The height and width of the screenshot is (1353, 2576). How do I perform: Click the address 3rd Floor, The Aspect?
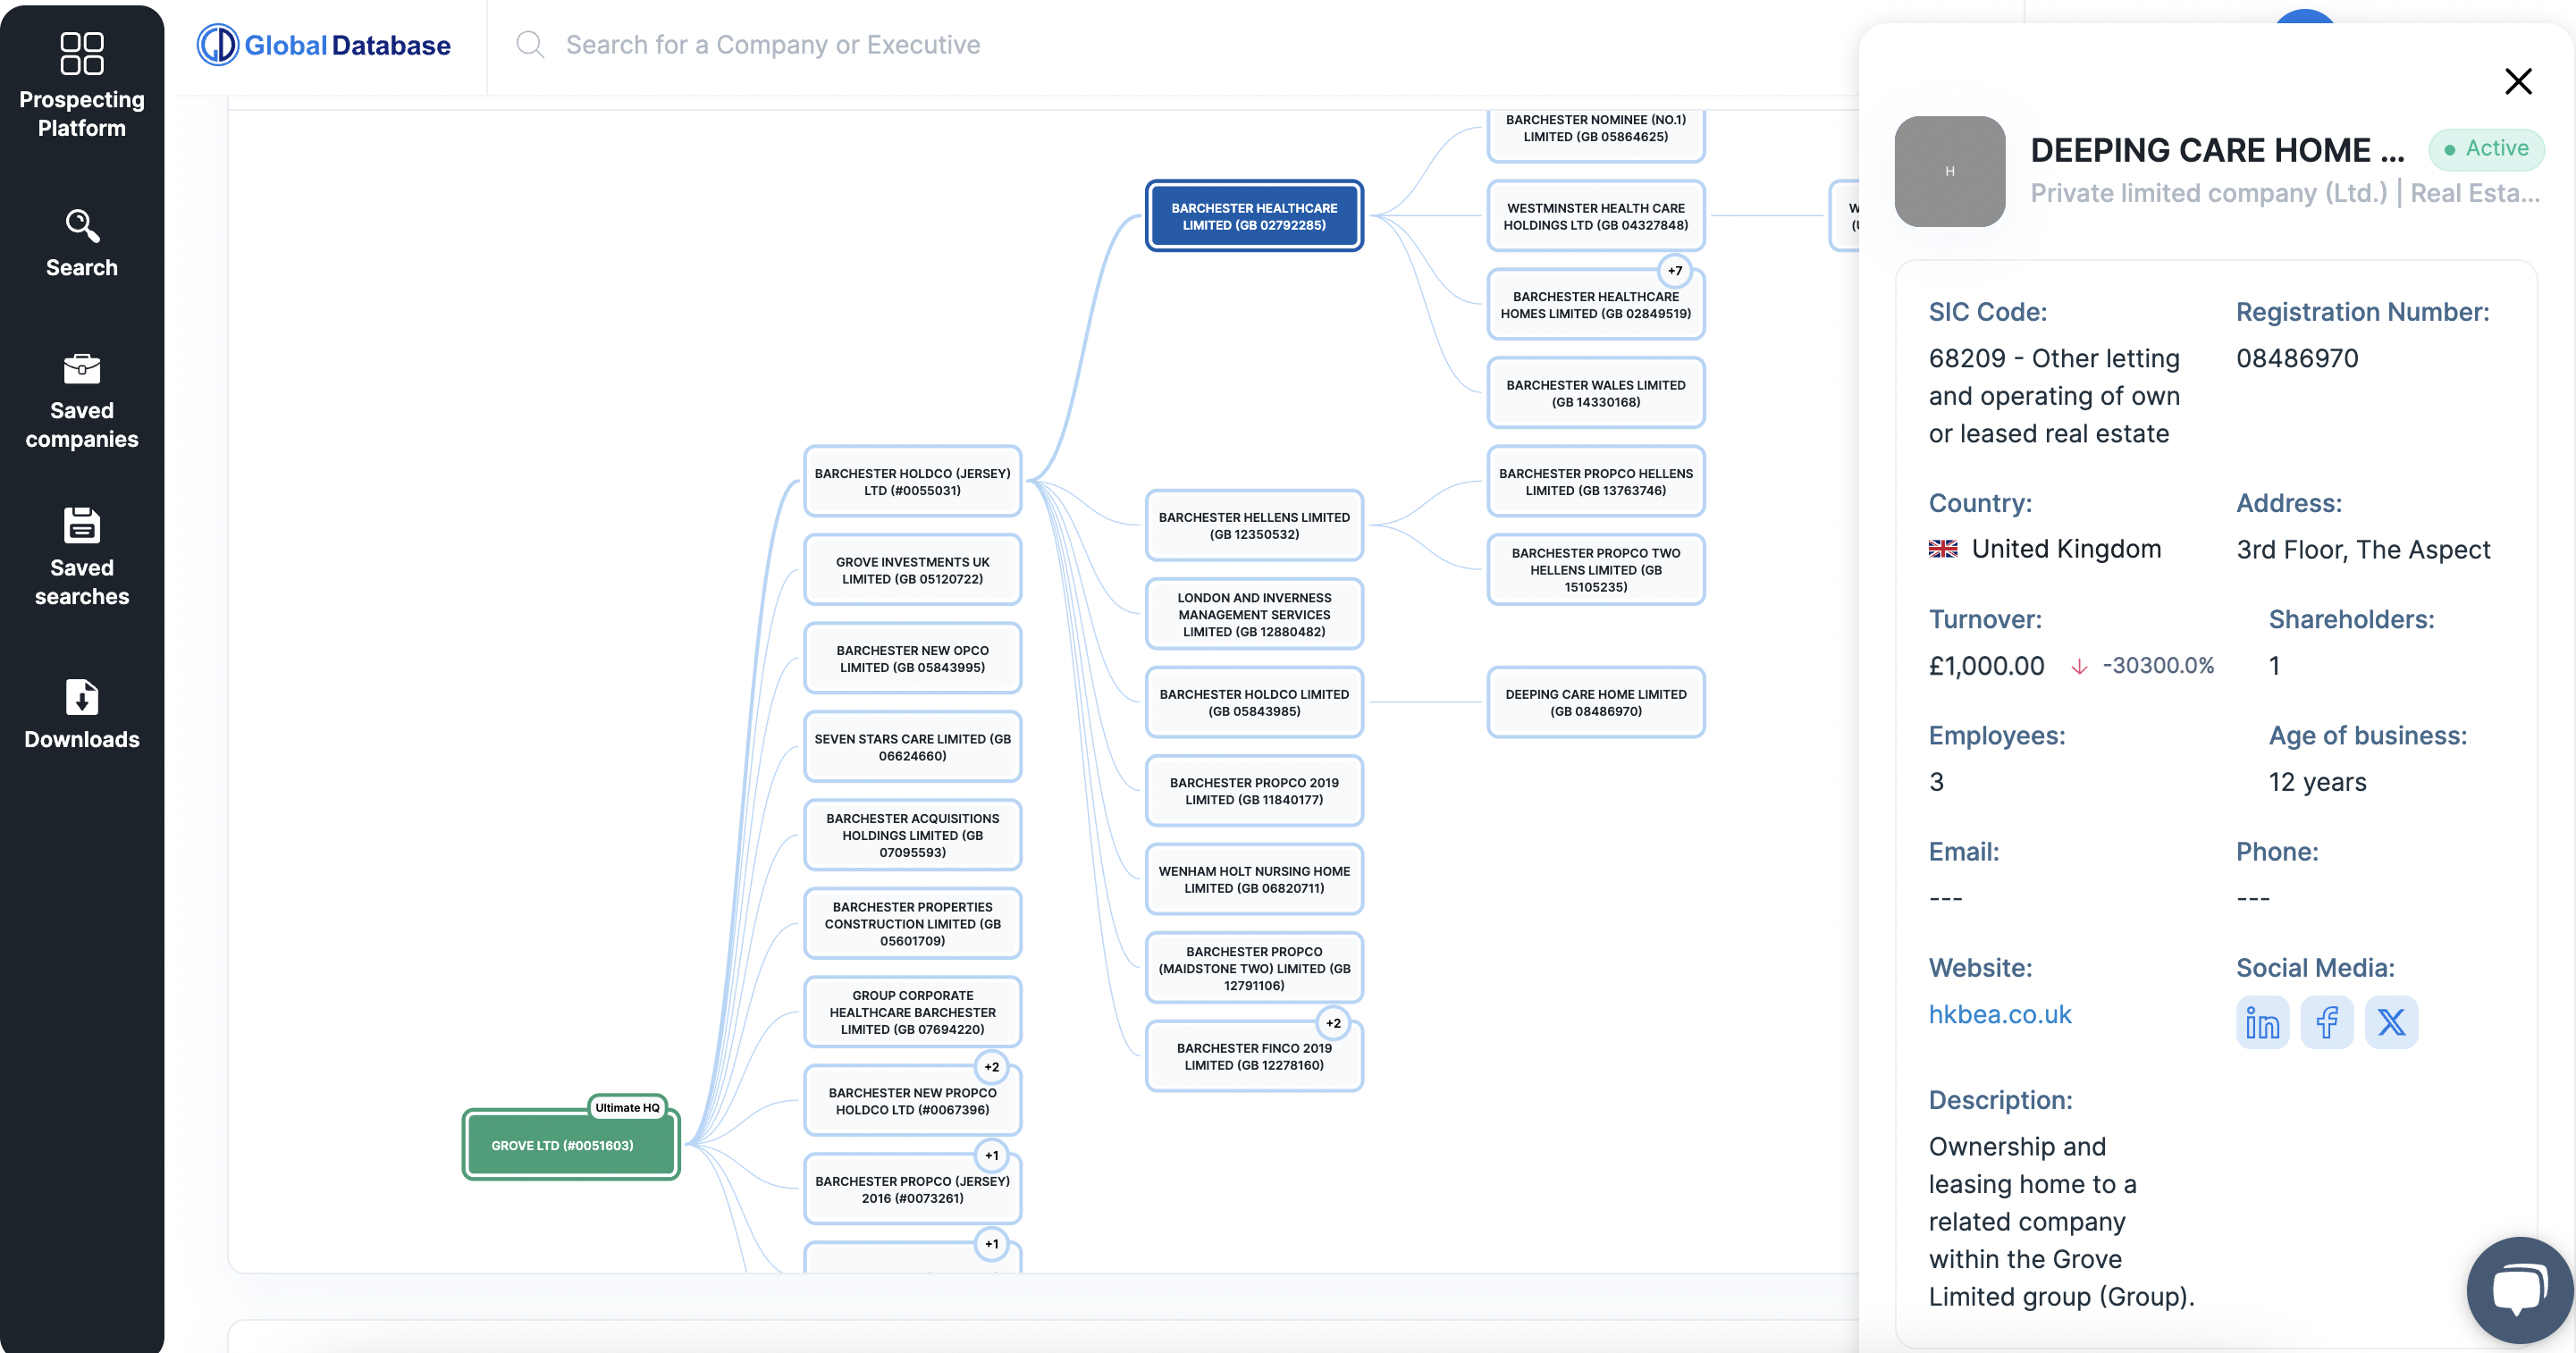[x=2363, y=550]
